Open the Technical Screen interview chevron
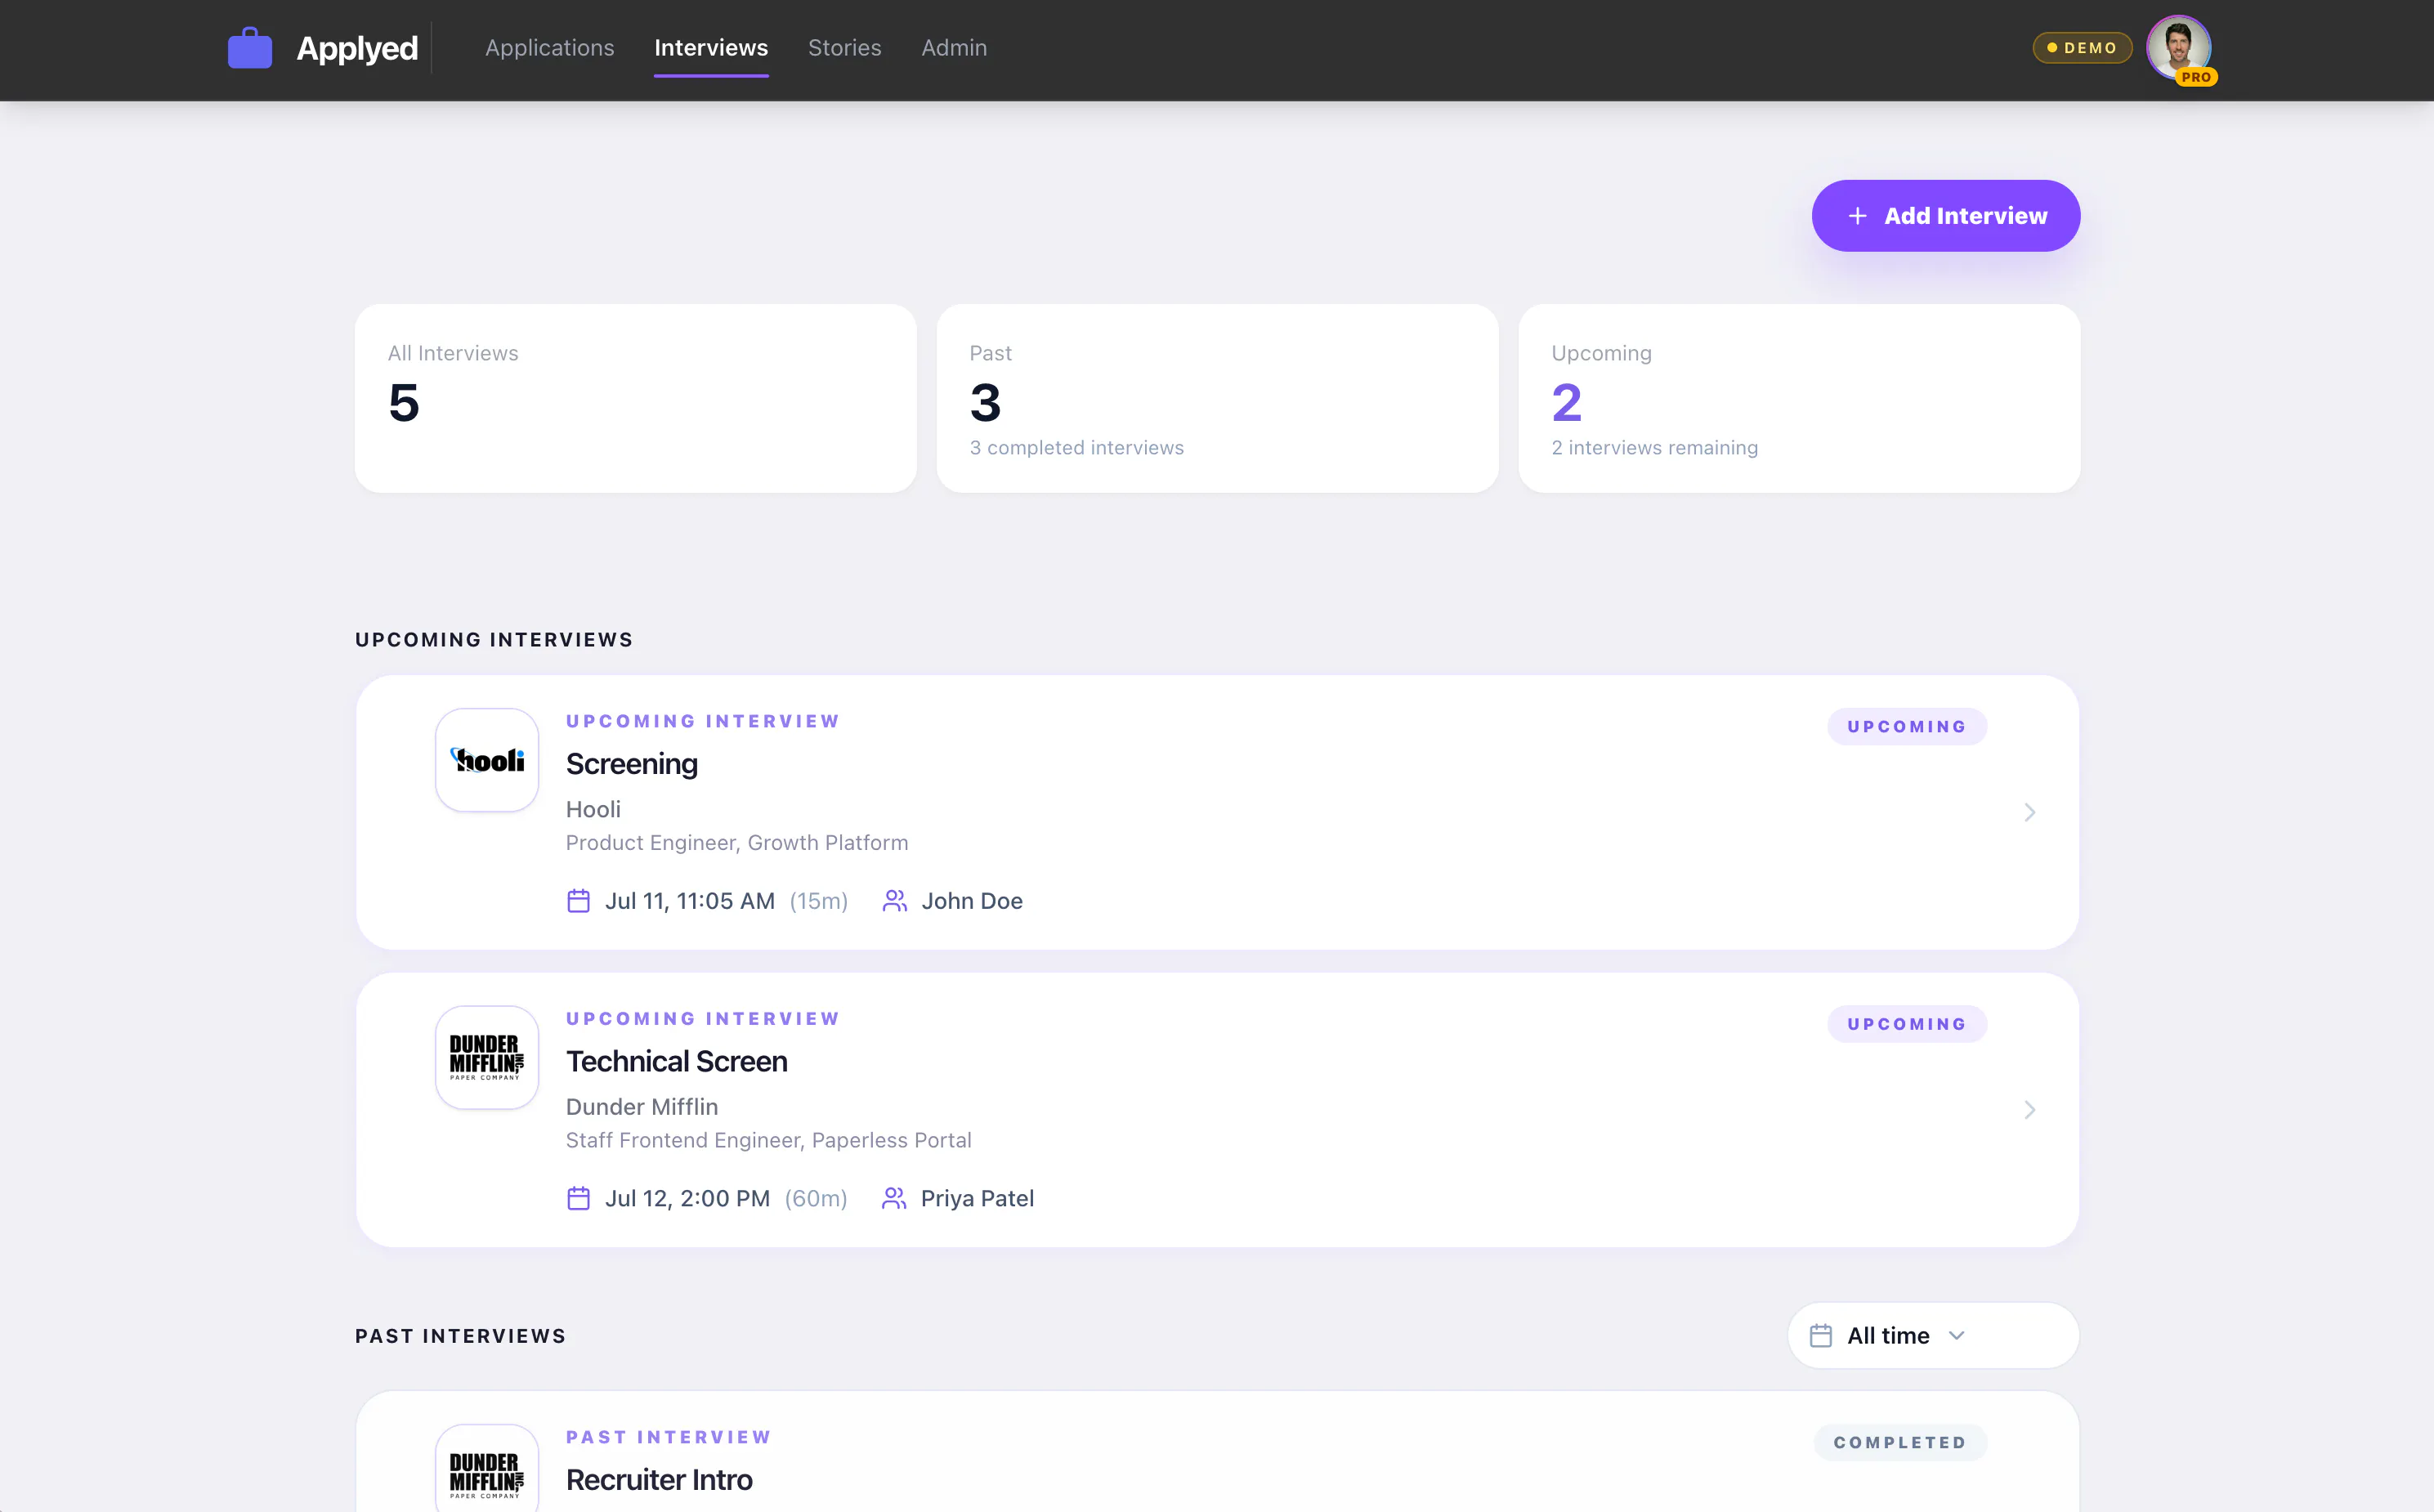Screen dimensions: 2434x1512 2029,1110
